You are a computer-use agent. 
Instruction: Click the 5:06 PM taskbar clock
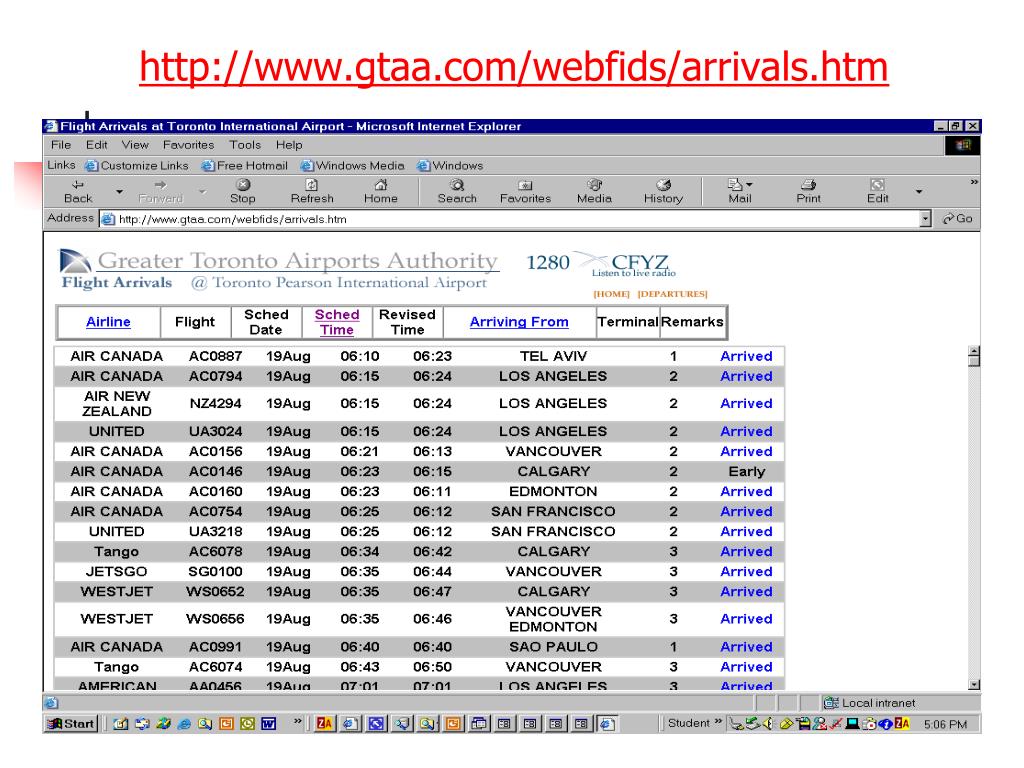pos(945,724)
